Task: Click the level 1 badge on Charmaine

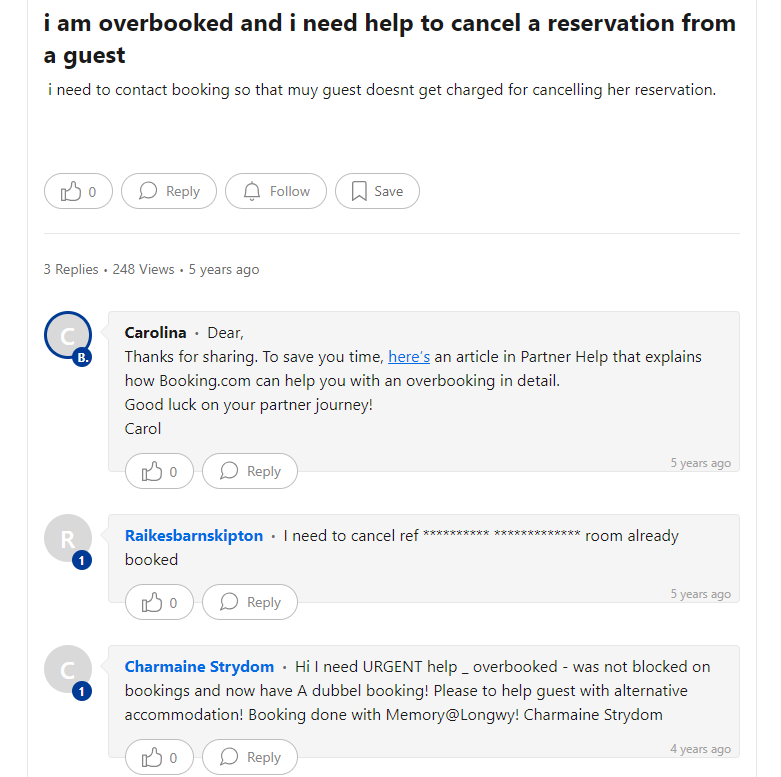Action: click(82, 690)
